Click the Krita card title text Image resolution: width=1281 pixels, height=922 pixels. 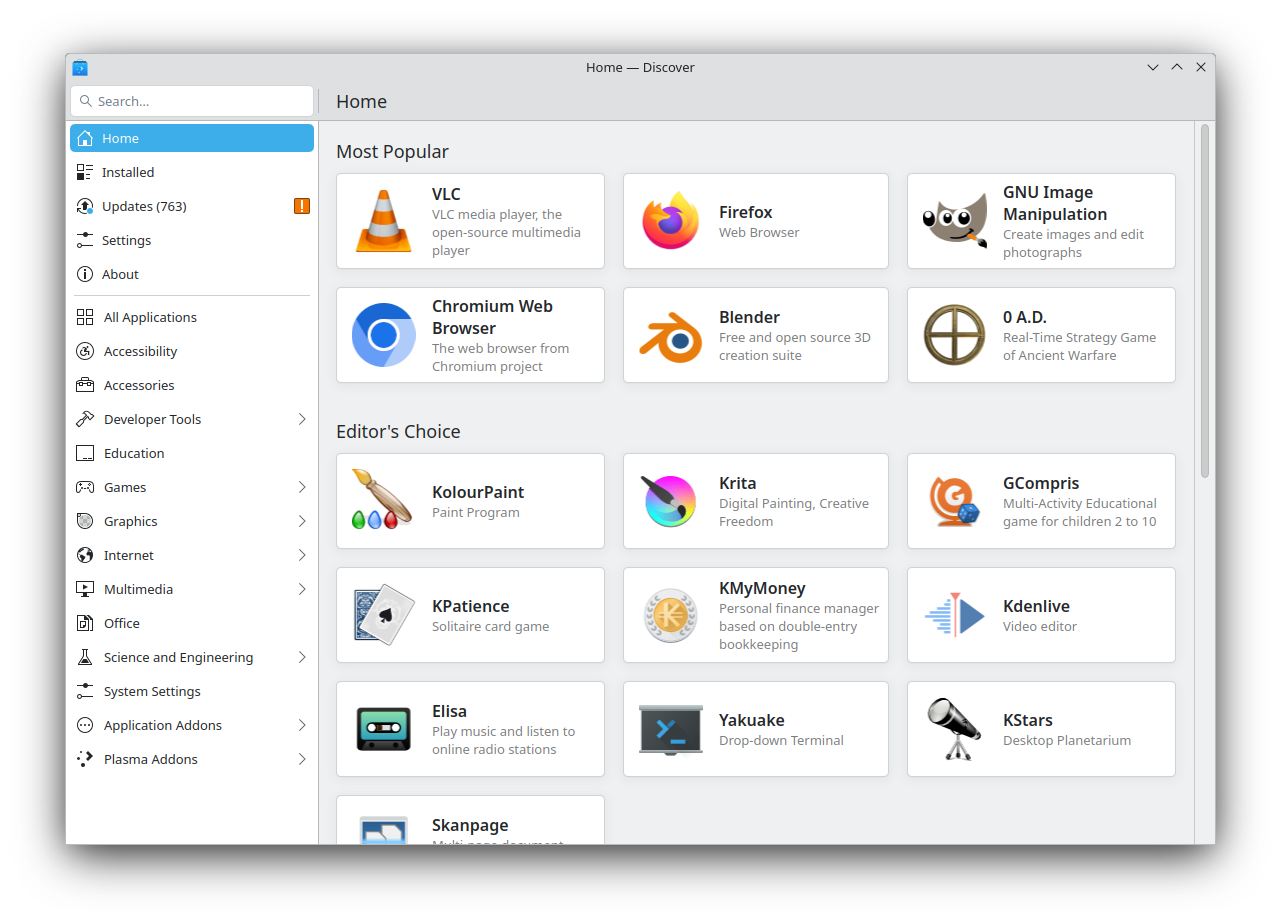point(737,483)
